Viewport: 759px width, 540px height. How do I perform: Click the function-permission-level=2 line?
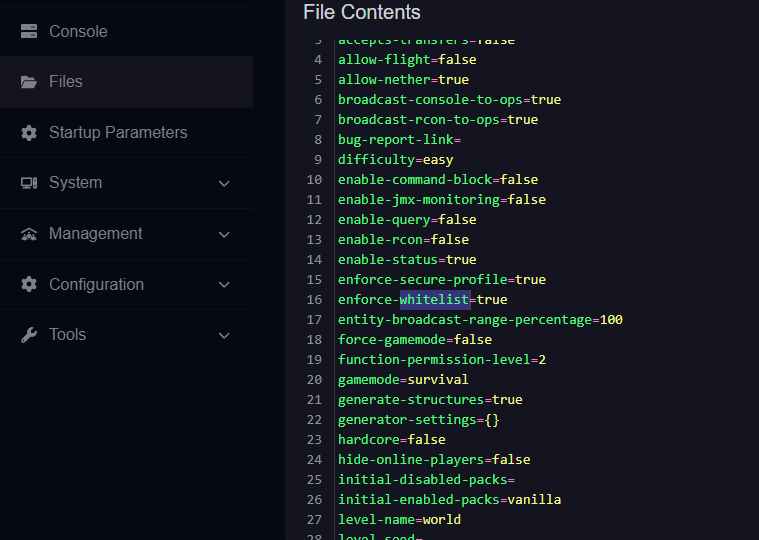pos(441,360)
